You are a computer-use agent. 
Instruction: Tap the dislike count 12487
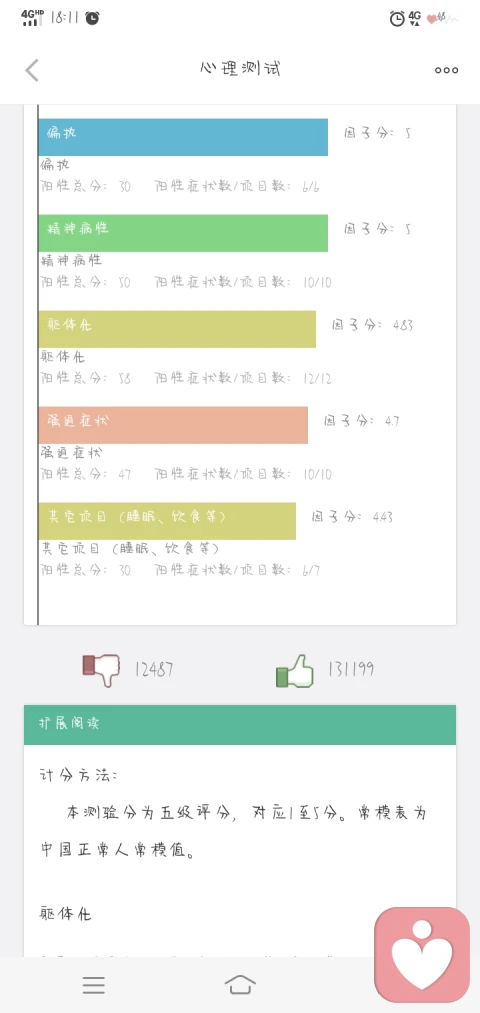tap(154, 669)
